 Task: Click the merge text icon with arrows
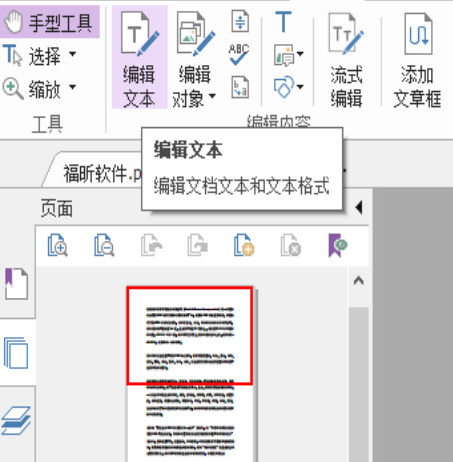click(240, 21)
